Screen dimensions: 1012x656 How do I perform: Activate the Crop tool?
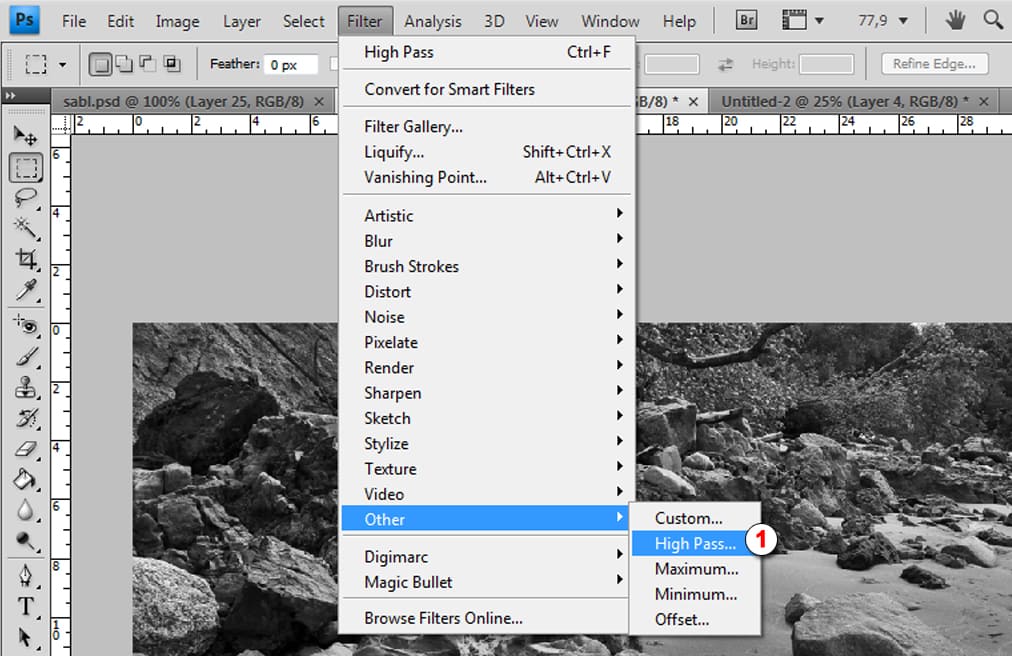tap(25, 259)
